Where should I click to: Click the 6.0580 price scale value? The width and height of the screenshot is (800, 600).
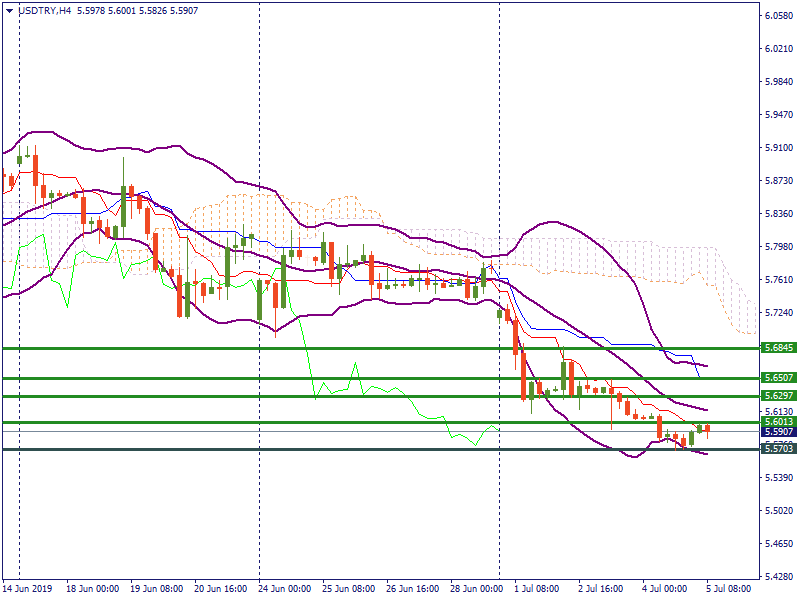(778, 16)
